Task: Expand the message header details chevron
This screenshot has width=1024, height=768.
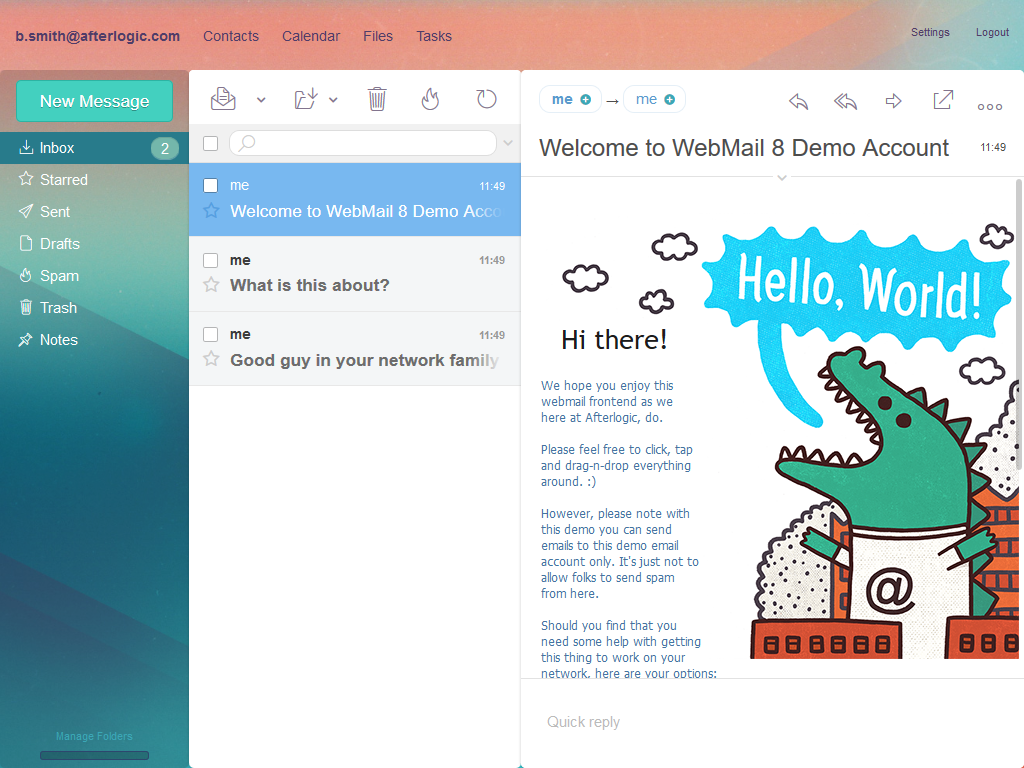Action: click(782, 177)
